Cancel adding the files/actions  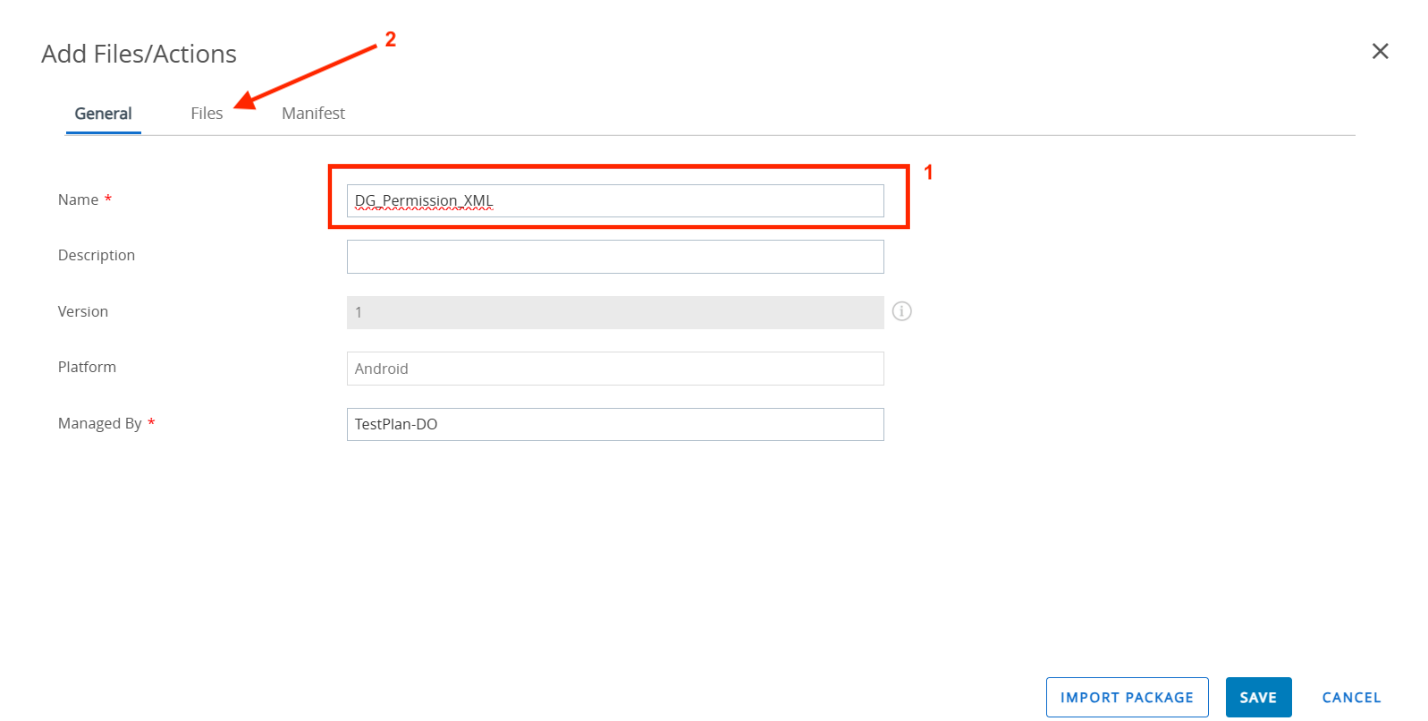coord(1351,698)
